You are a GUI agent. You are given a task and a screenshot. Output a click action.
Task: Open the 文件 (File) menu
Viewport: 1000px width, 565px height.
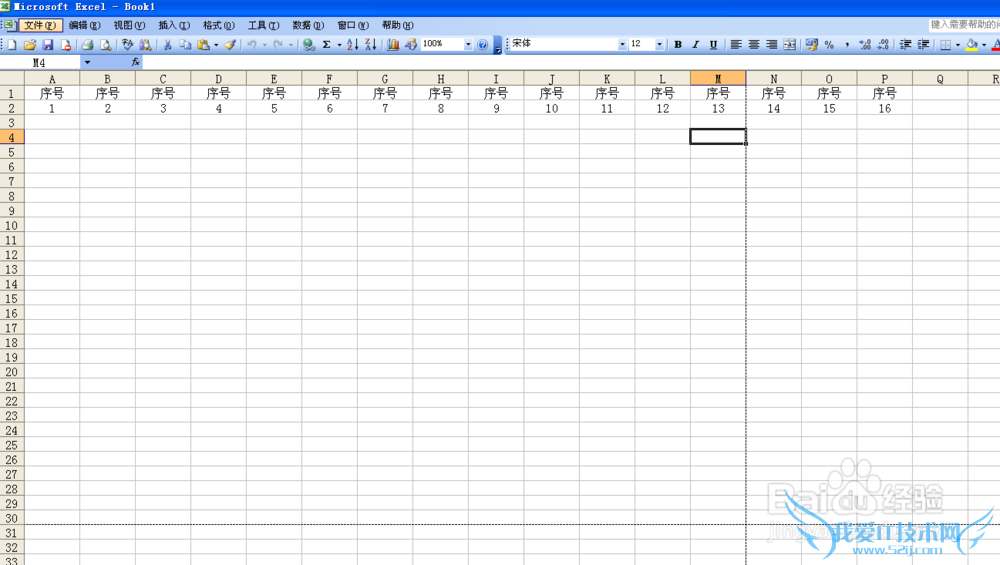[40, 26]
